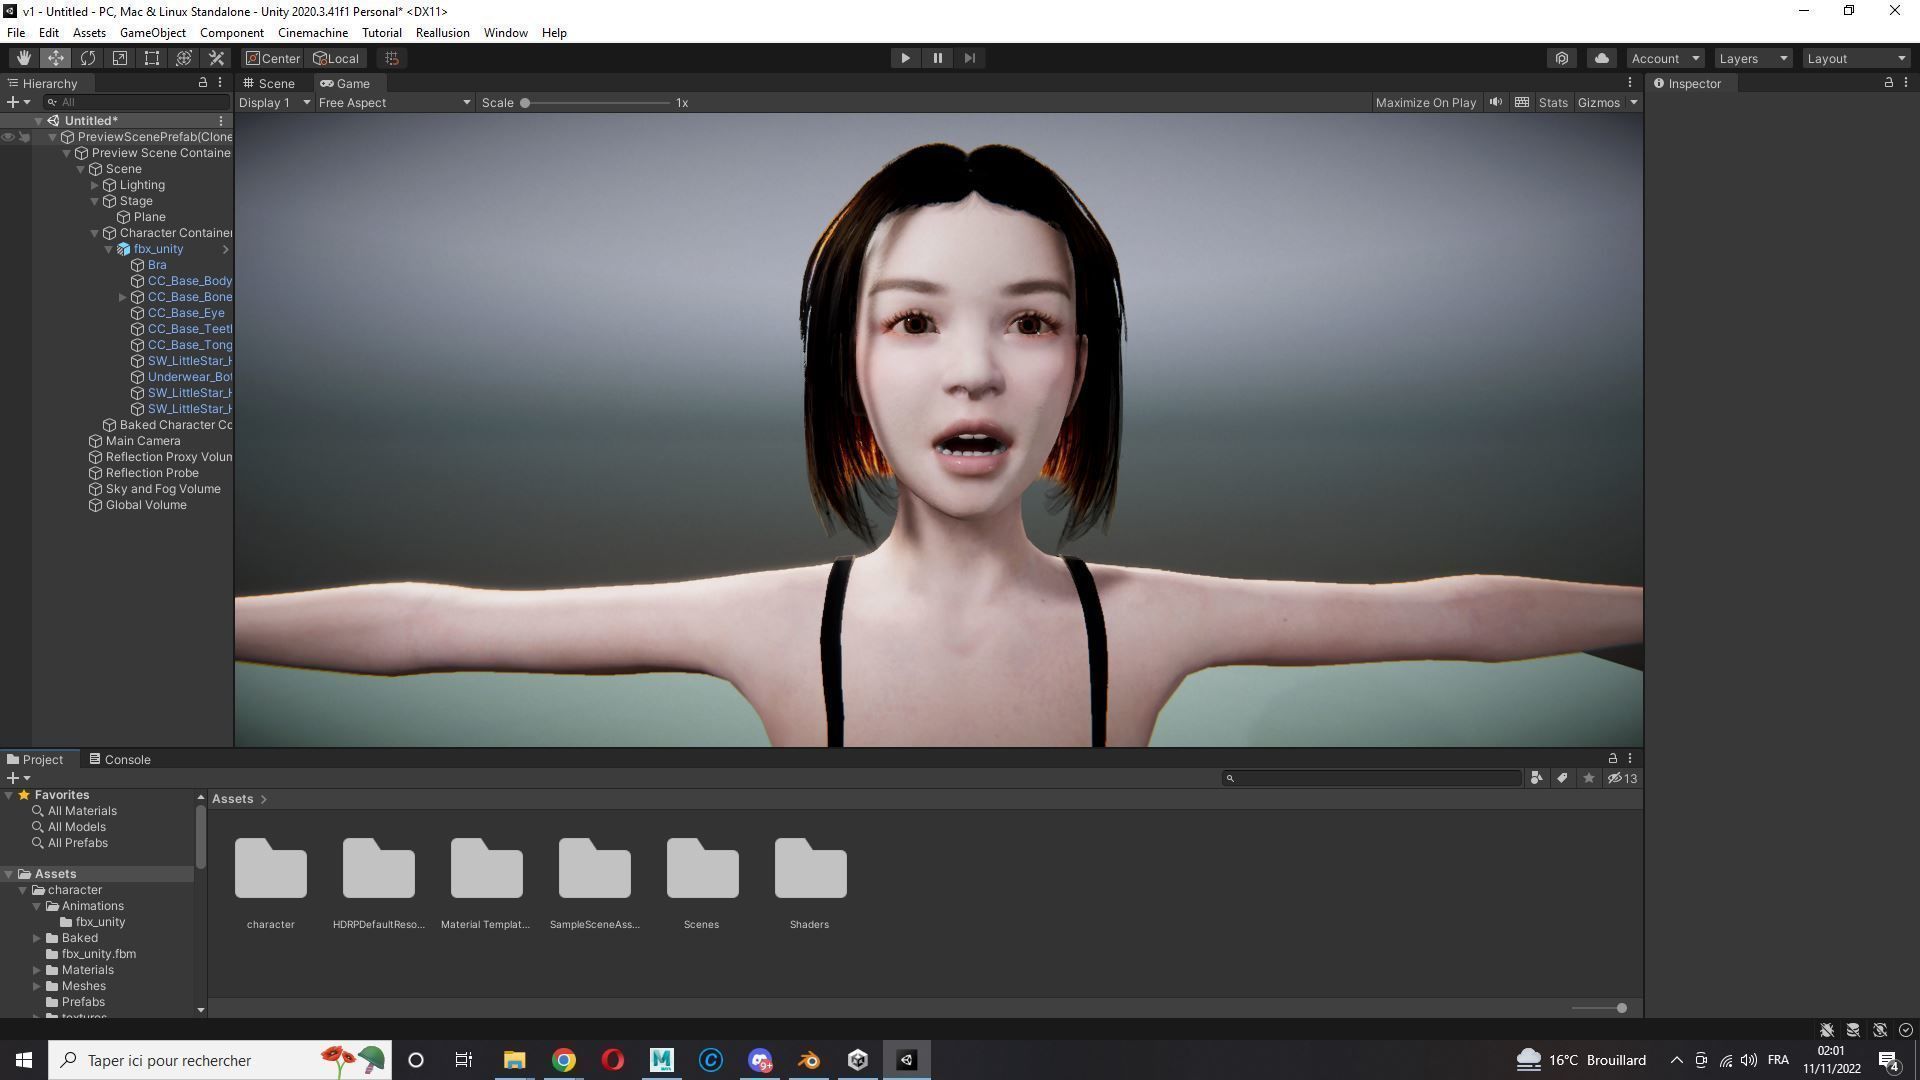Screen dimensions: 1920x1080
Task: Select the Hand (view) tool
Action: click(24, 57)
